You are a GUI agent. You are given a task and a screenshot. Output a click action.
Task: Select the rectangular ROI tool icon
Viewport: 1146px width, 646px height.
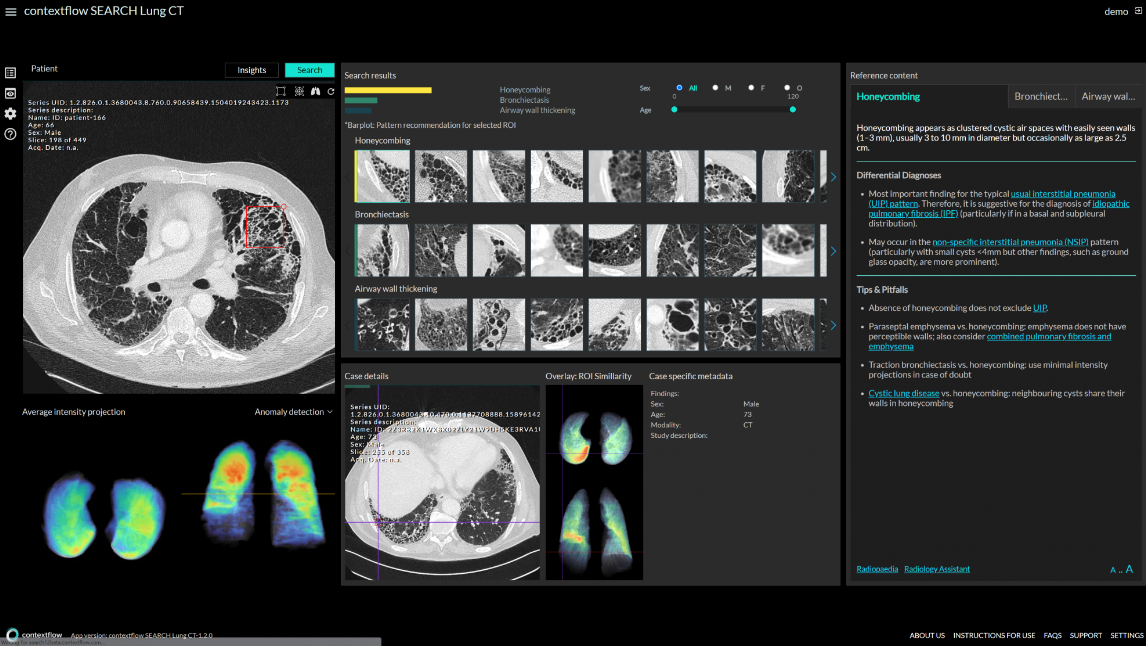tap(281, 91)
